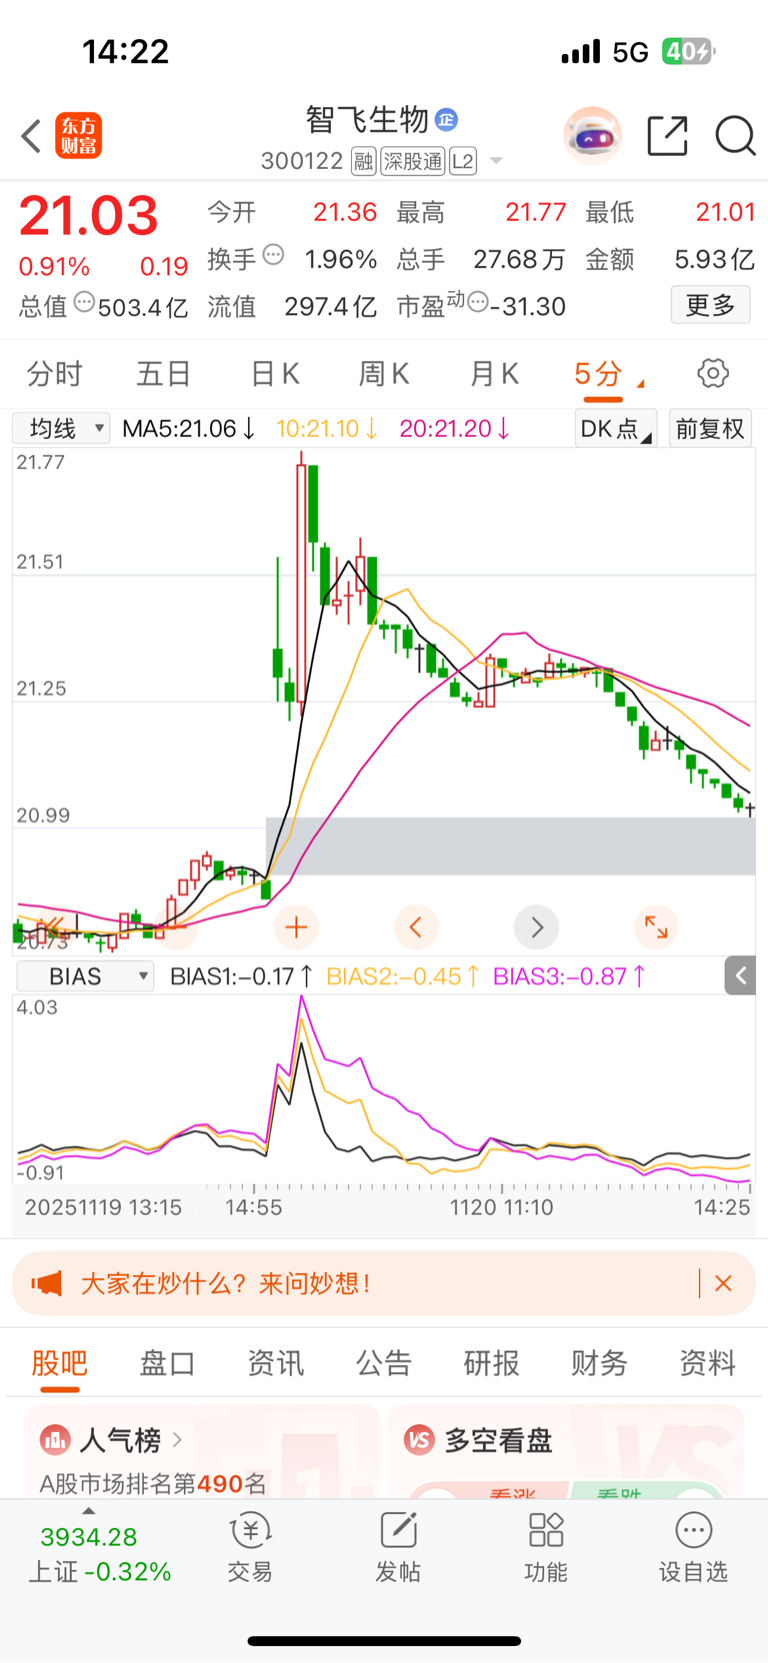Expand the 上证 index bar arrow

88,1510
